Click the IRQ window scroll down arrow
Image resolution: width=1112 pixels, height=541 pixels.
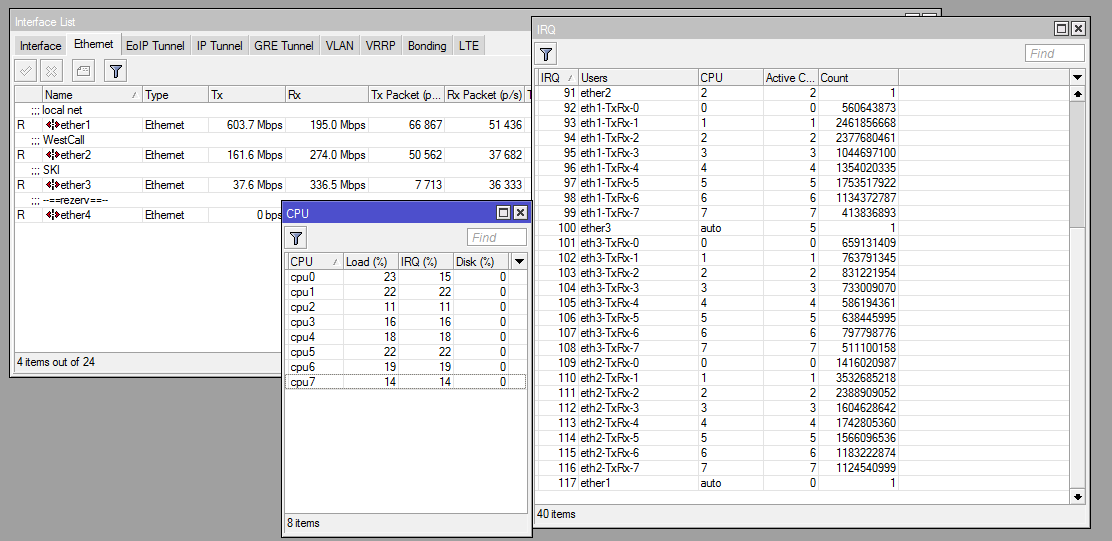[1077, 496]
